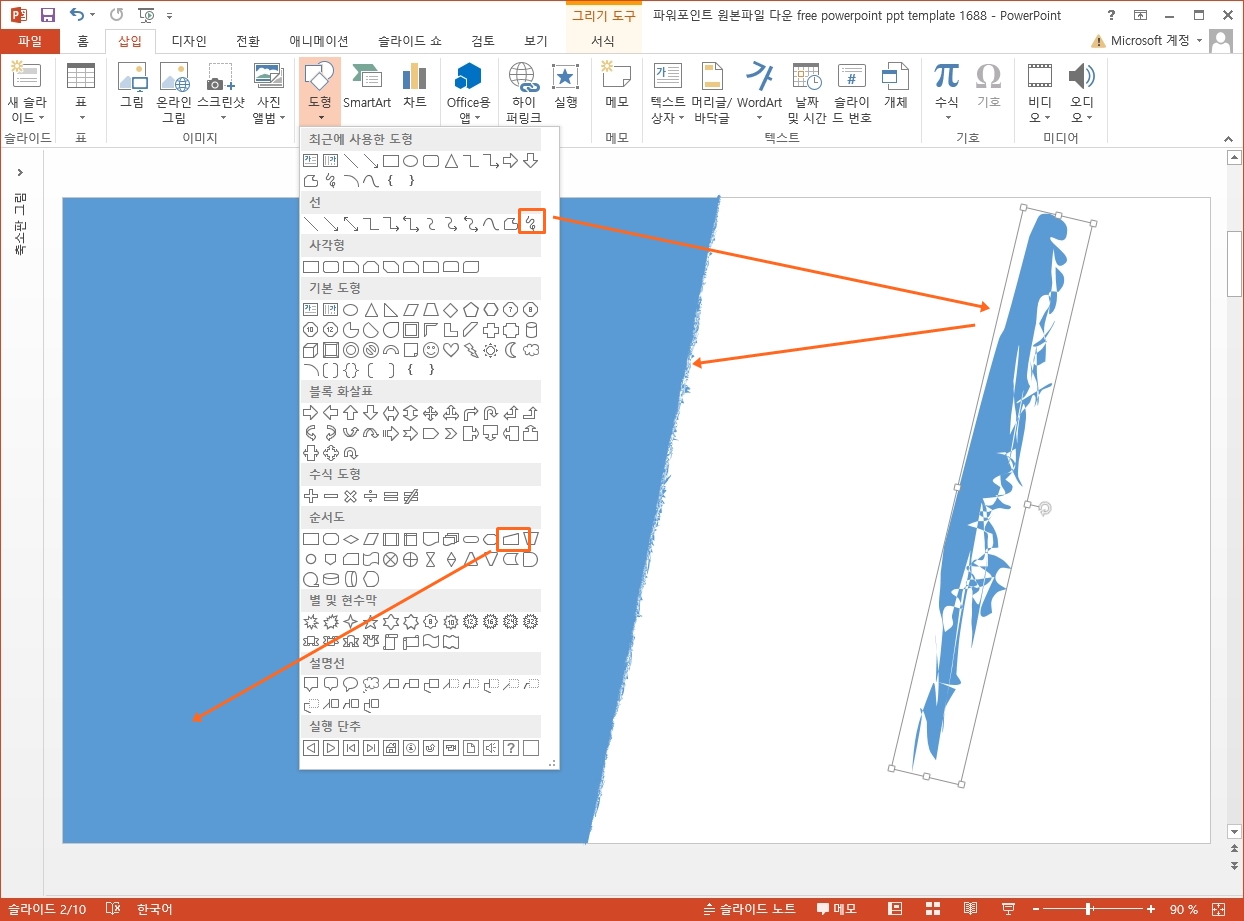Viewport: 1244px width, 921px height.
Task: Choose the Division equation shape
Action: click(x=371, y=496)
